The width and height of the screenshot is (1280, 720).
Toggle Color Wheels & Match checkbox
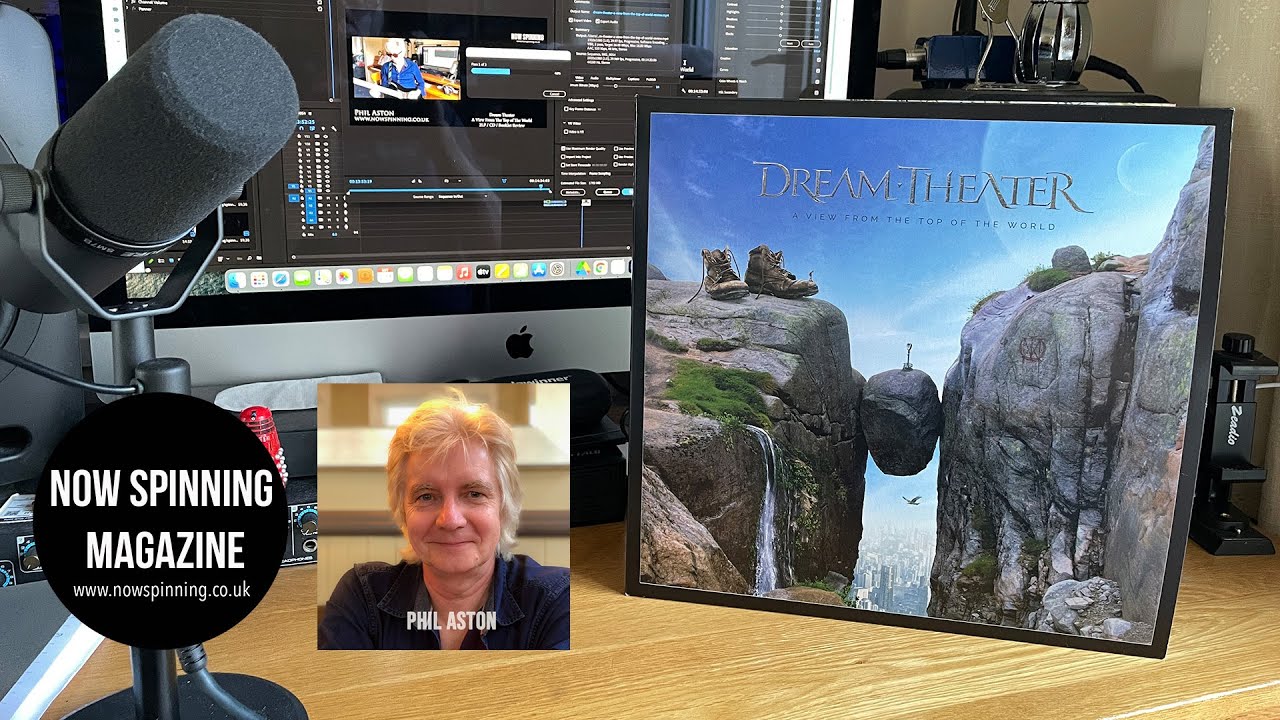pyautogui.click(x=817, y=82)
